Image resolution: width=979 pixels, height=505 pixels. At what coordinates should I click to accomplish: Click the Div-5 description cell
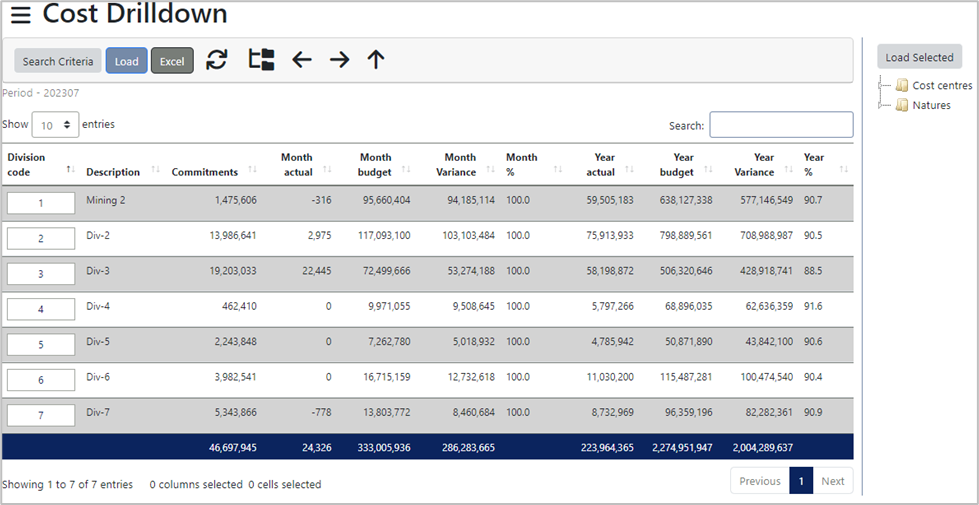click(x=98, y=341)
